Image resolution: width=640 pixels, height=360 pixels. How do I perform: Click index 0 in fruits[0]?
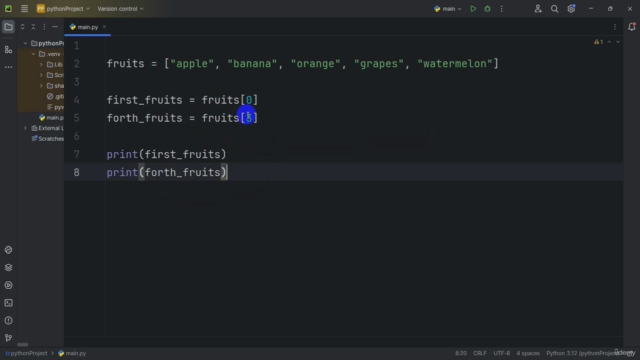(x=249, y=100)
